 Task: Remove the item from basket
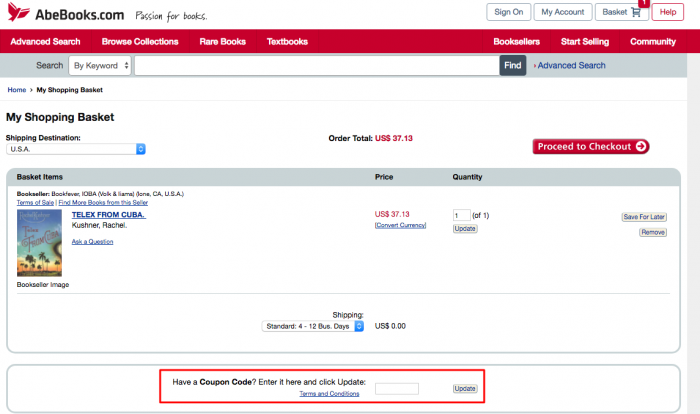tap(653, 232)
